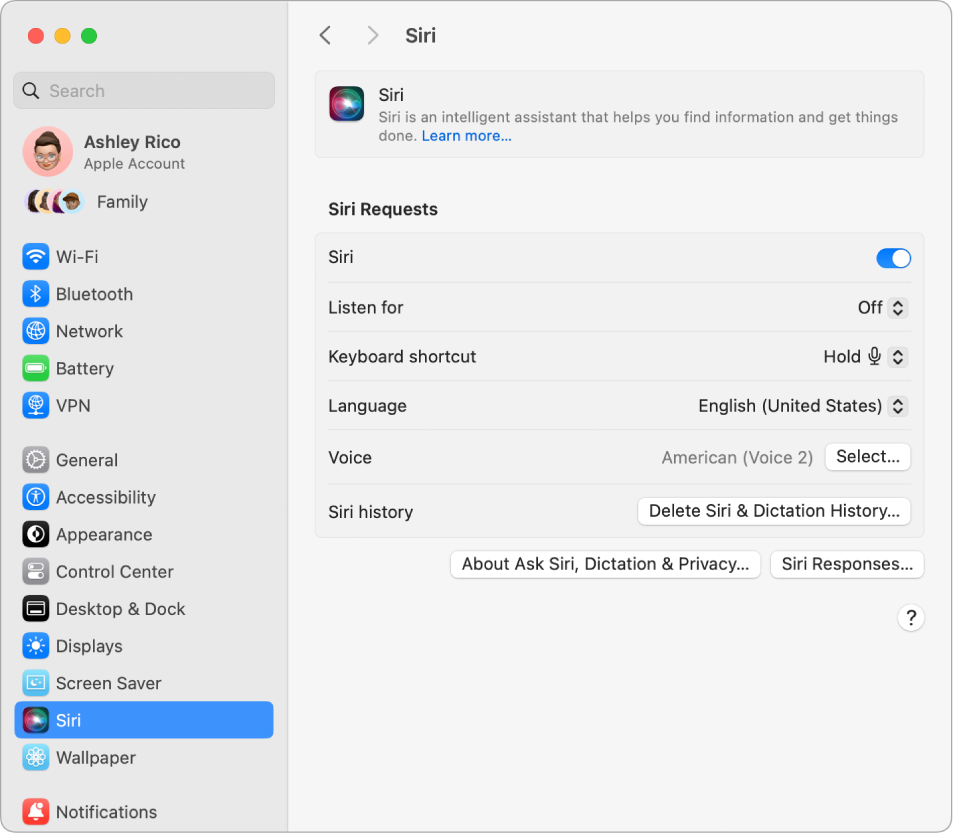The width and height of the screenshot is (956, 838).
Task: Open Siri Responses options
Action: coord(846,564)
